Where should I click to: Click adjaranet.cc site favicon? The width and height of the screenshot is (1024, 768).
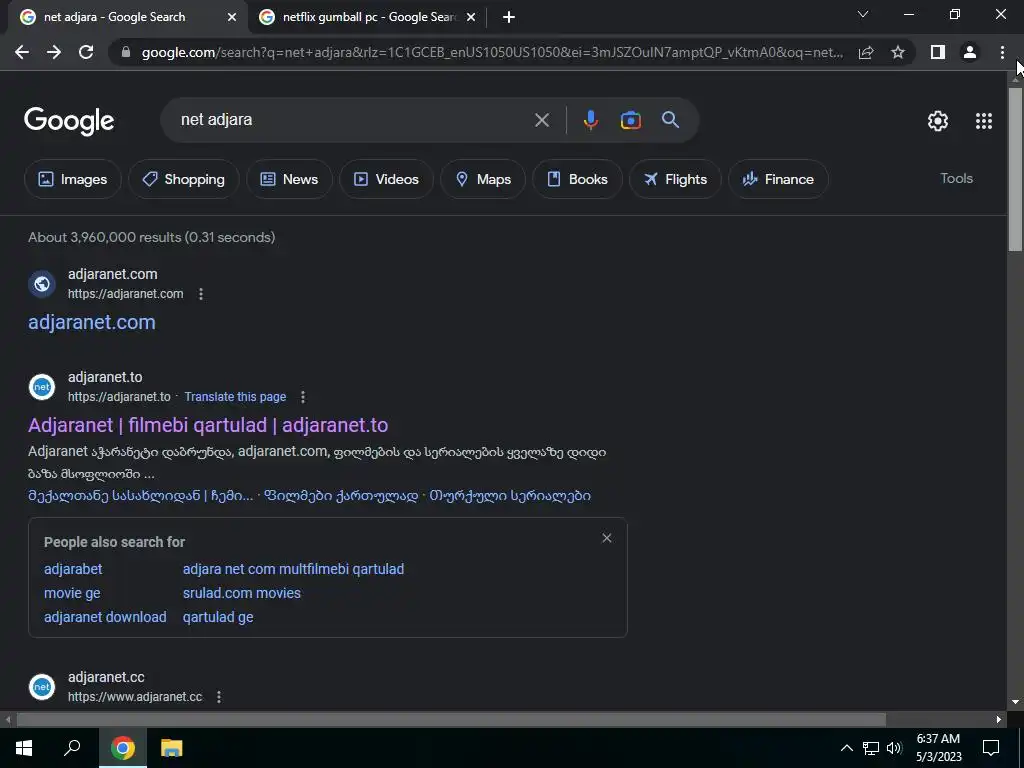pyautogui.click(x=42, y=687)
